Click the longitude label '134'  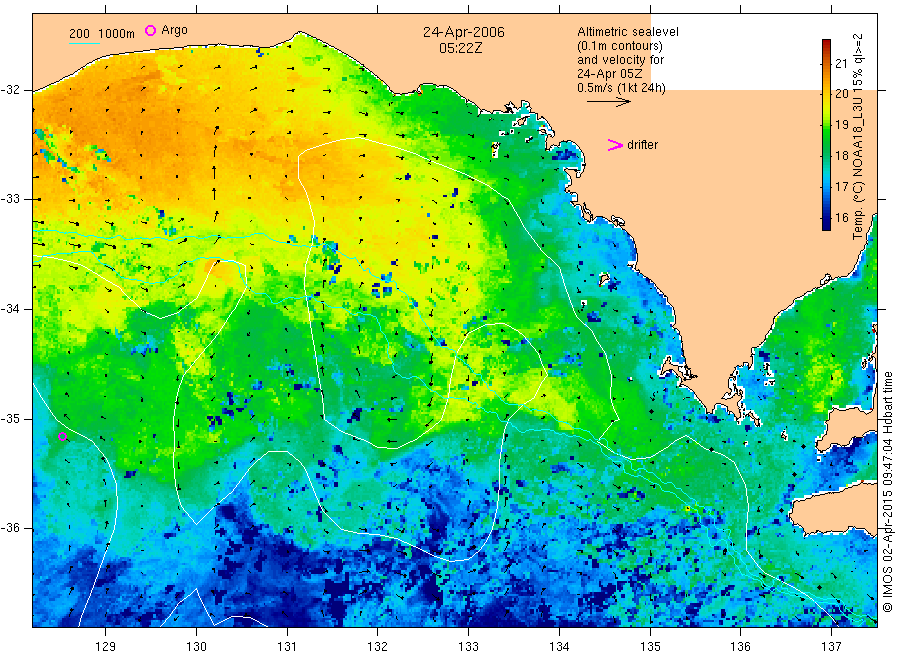[559, 647]
